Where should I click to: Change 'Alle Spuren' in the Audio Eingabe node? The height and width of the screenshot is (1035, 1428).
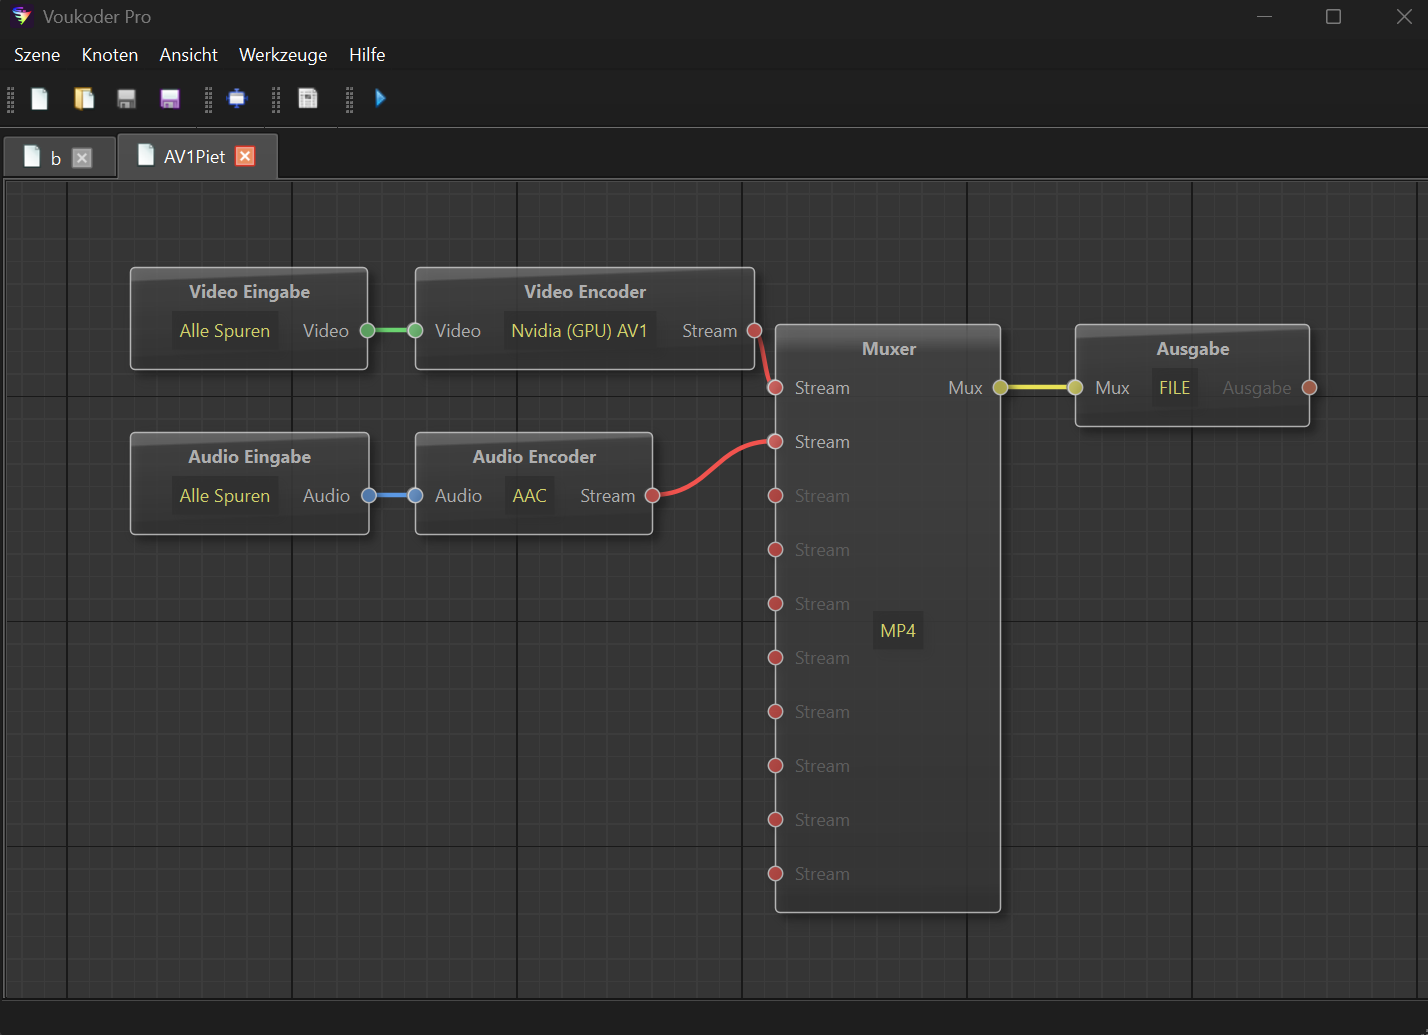[225, 496]
